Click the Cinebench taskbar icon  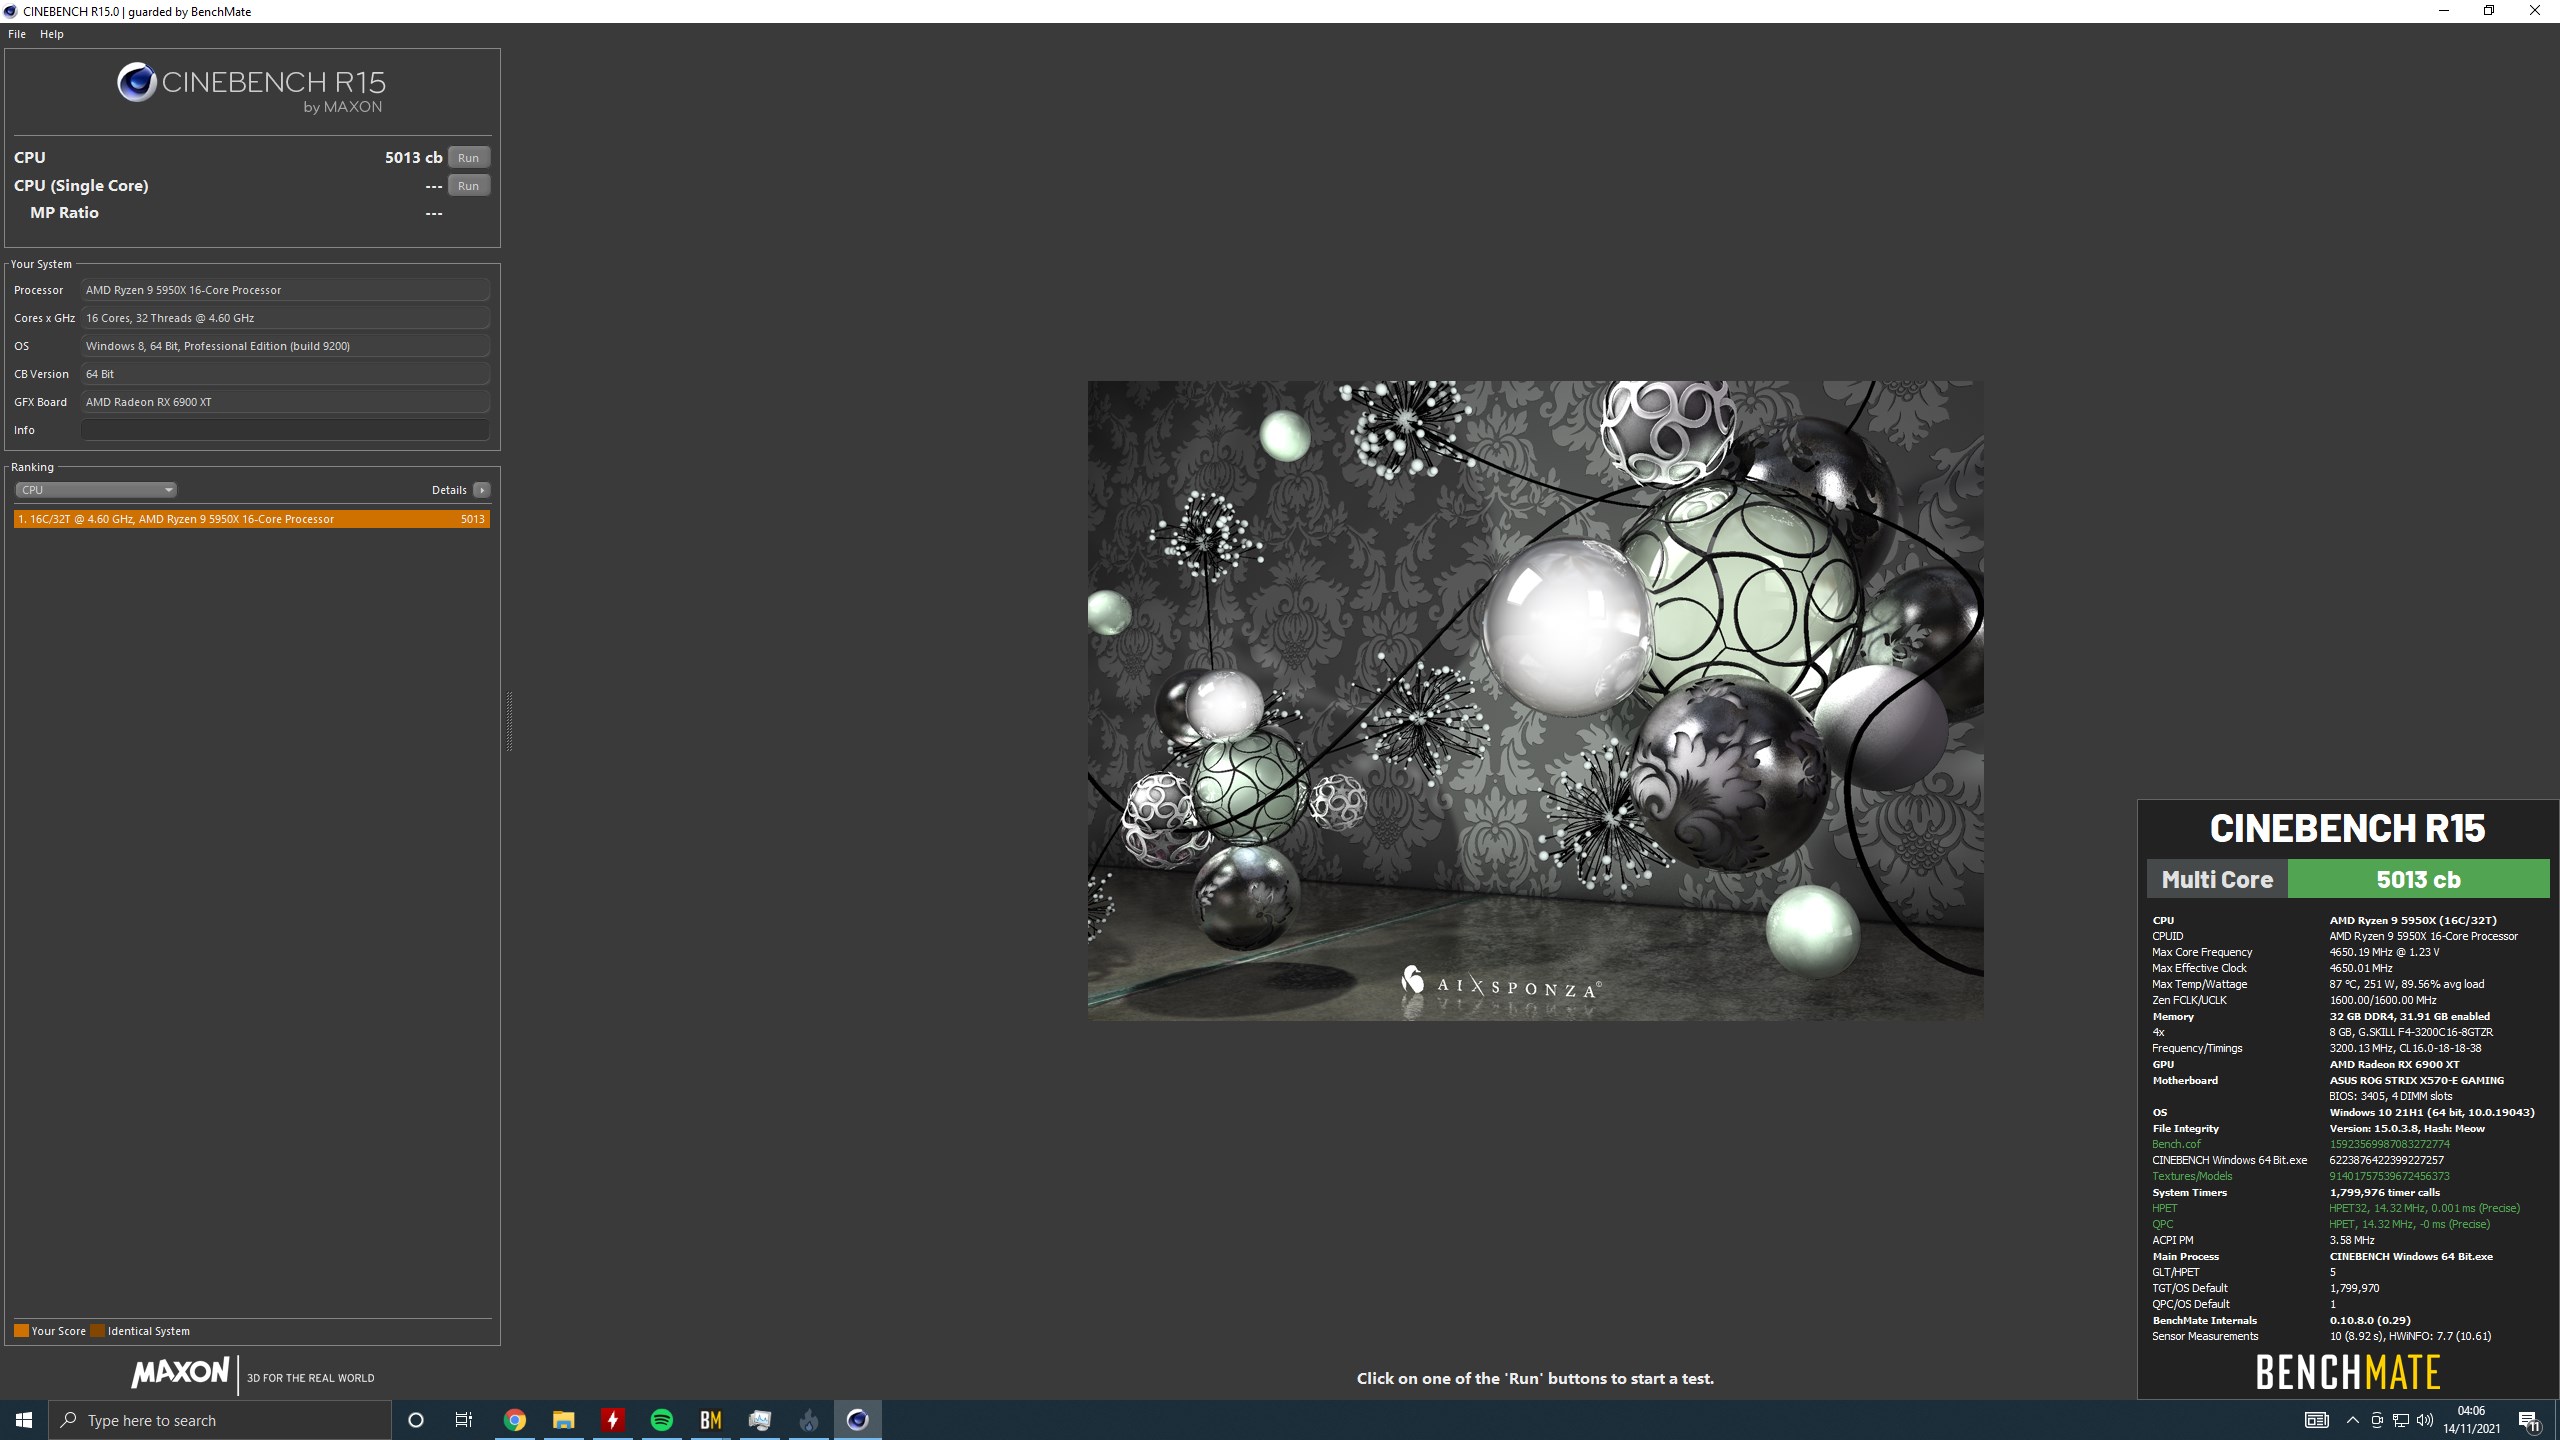pos(857,1420)
